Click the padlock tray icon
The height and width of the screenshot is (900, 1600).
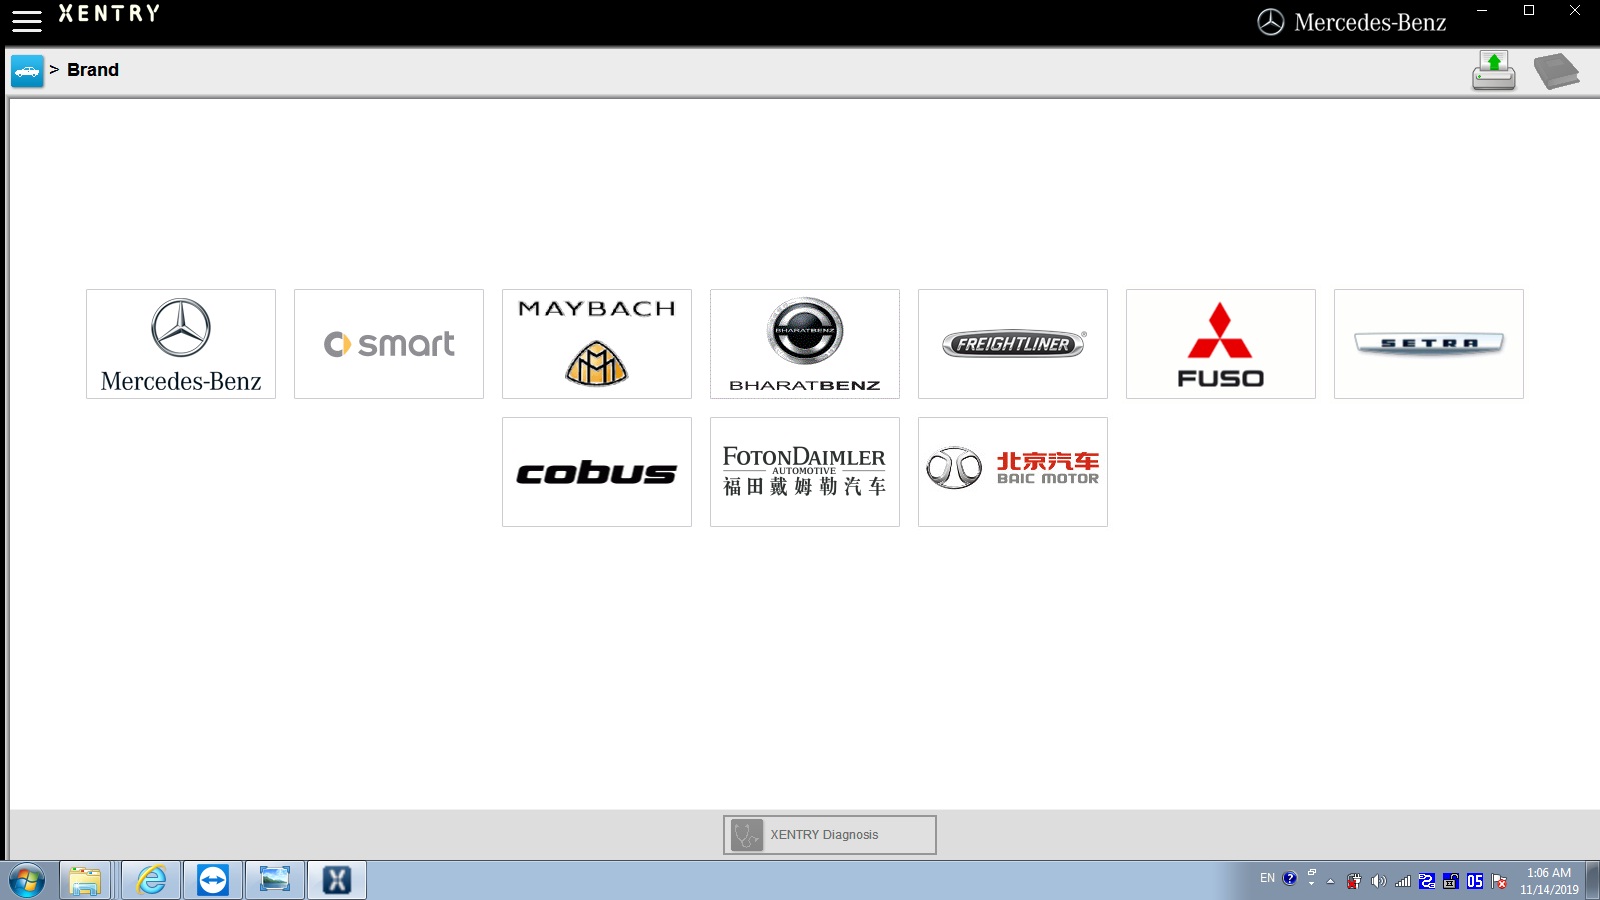tap(1451, 881)
